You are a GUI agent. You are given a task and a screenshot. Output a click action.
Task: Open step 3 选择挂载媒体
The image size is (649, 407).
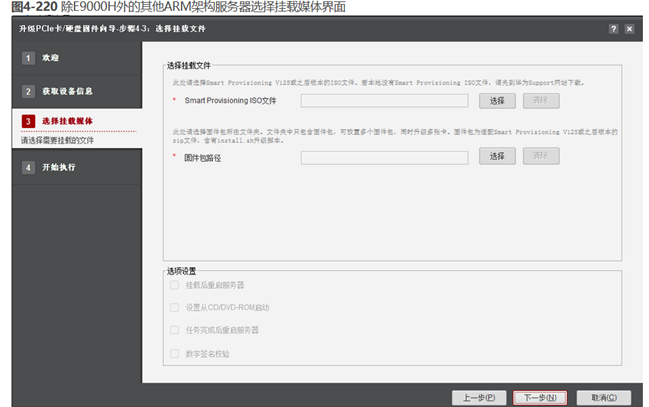[66, 121]
